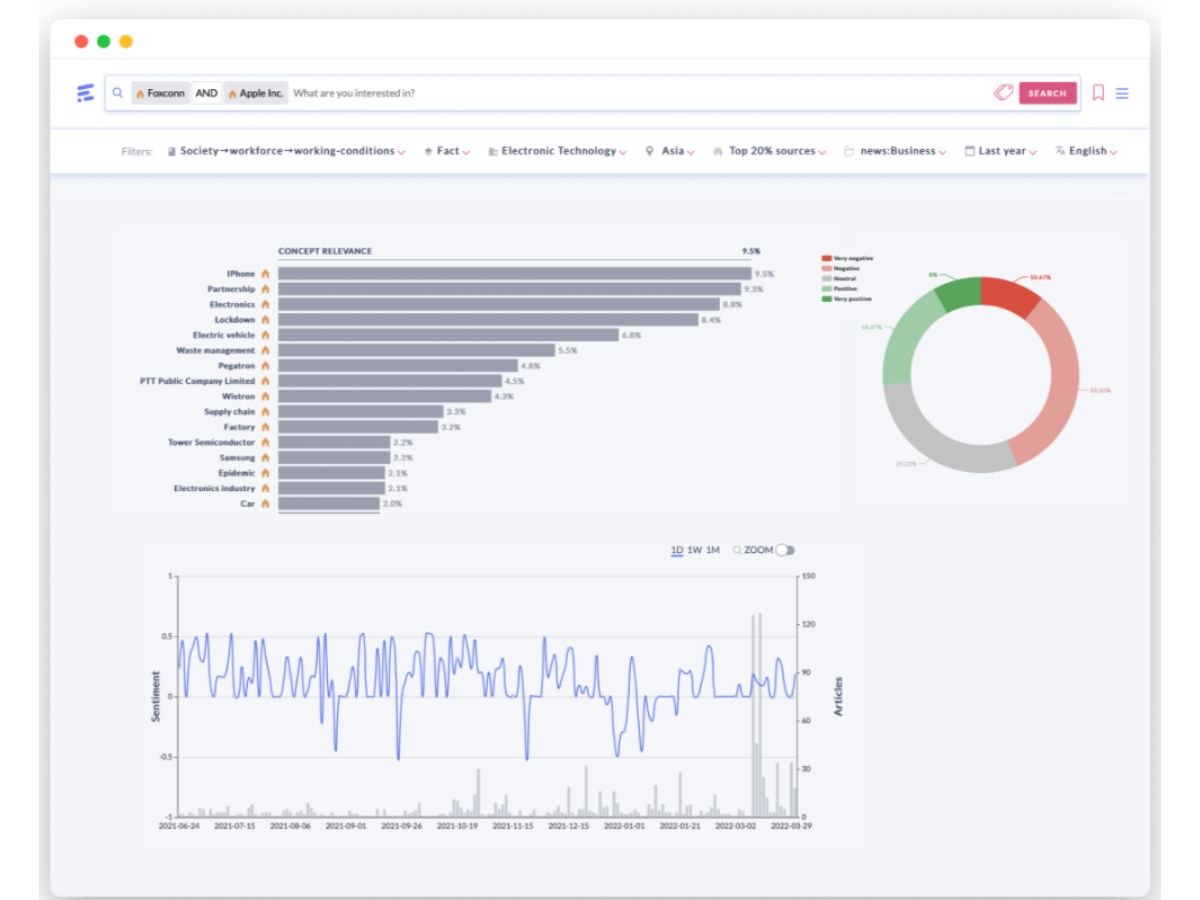Click the flame icon next to Electronics
Screen dimensions: 1200x900
265,304
